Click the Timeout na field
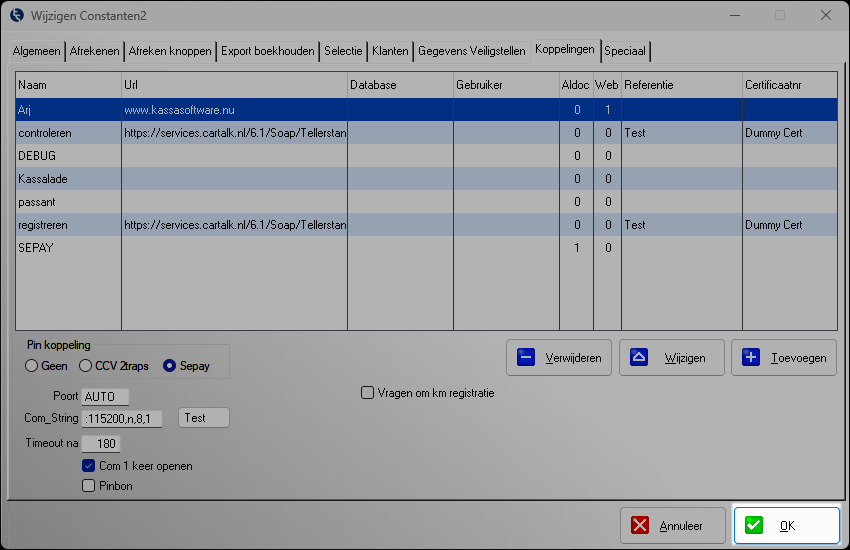 pyautogui.click(x=102, y=443)
